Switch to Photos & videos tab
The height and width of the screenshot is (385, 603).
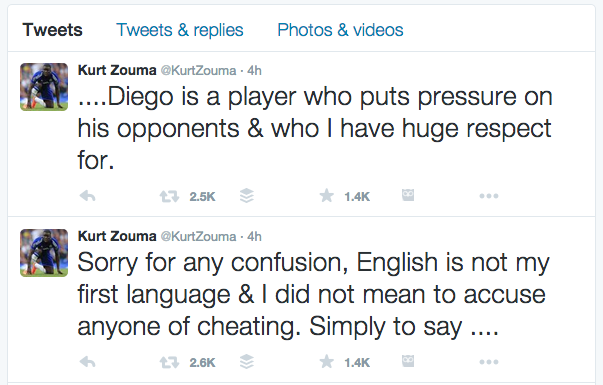click(340, 30)
